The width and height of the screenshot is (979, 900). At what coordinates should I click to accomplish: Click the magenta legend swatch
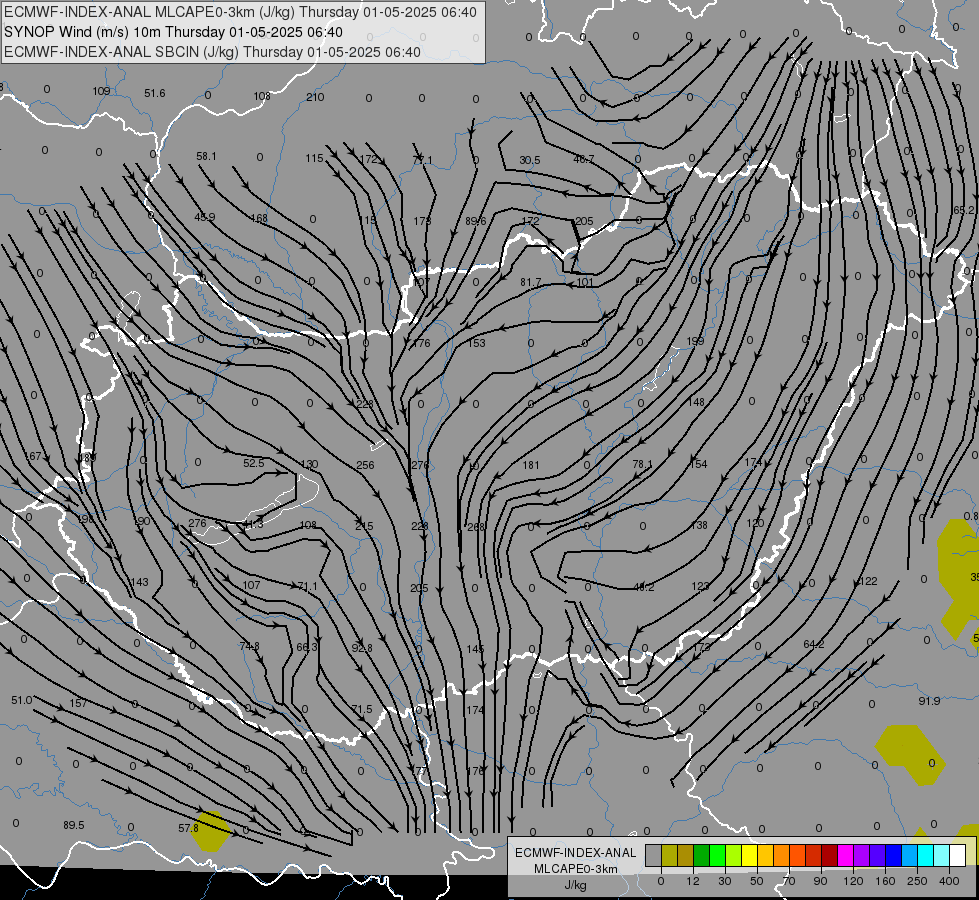click(846, 855)
